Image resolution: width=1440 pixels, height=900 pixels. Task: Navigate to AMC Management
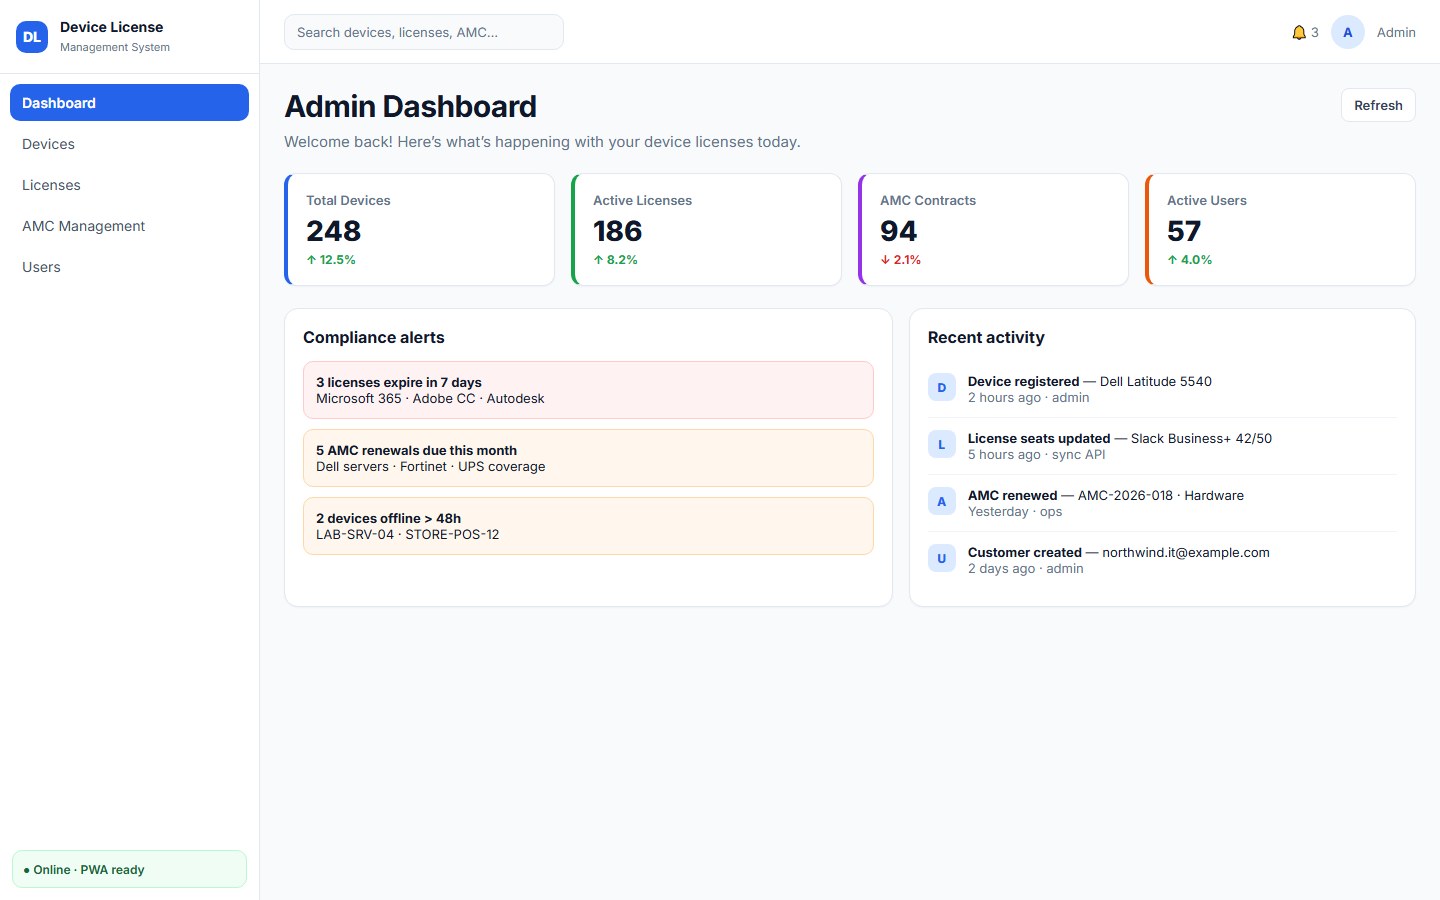coord(129,226)
